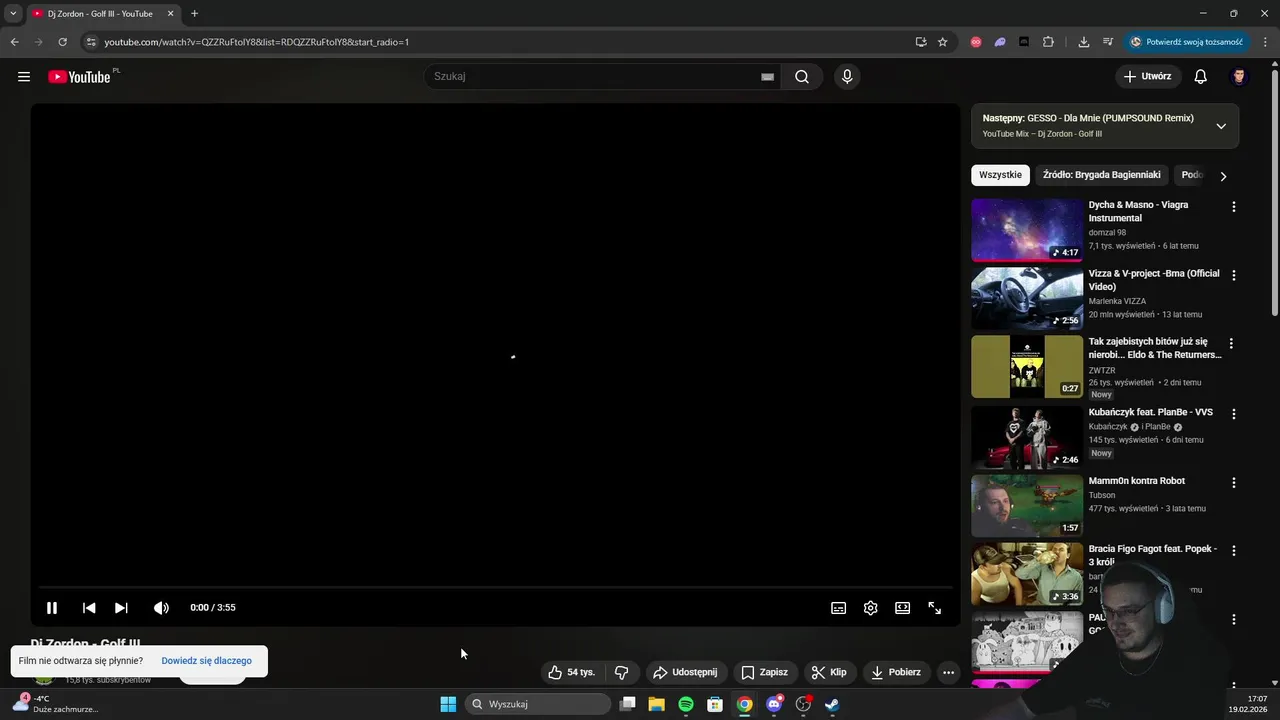Image resolution: width=1280 pixels, height=720 pixels.
Task: Open Steam from the taskbar
Action: click(x=832, y=704)
